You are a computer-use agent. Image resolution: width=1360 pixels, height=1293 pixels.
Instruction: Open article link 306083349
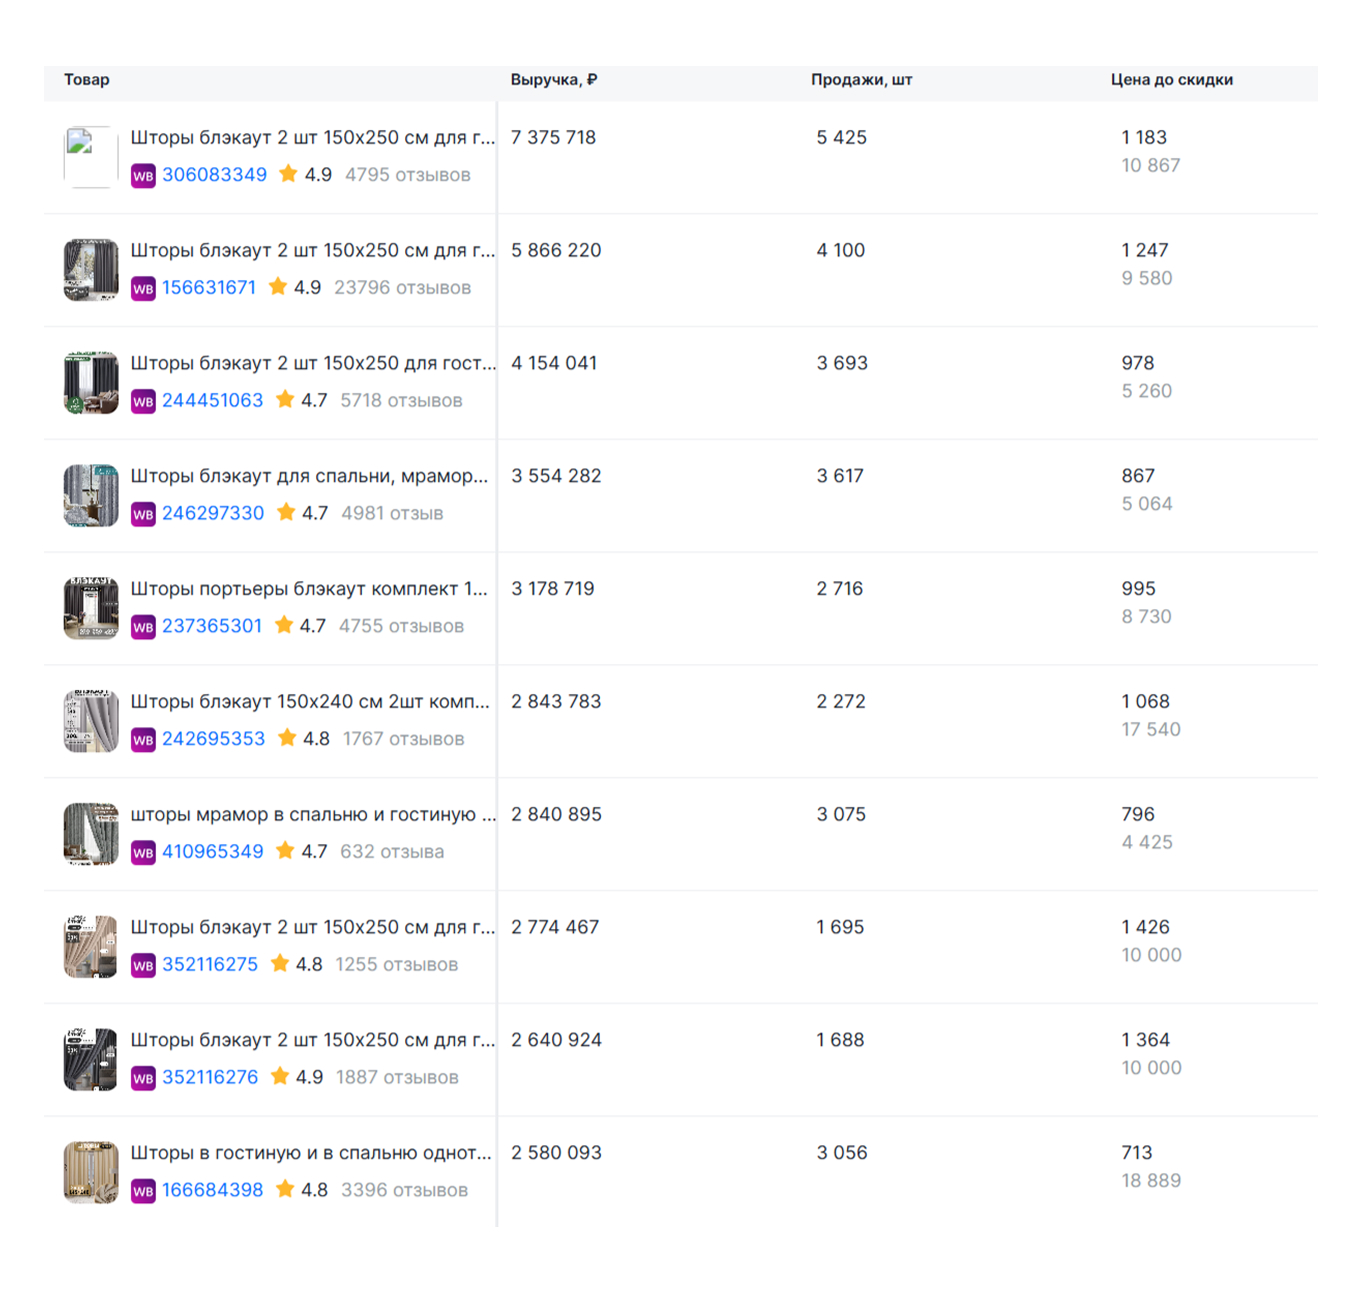(x=214, y=175)
